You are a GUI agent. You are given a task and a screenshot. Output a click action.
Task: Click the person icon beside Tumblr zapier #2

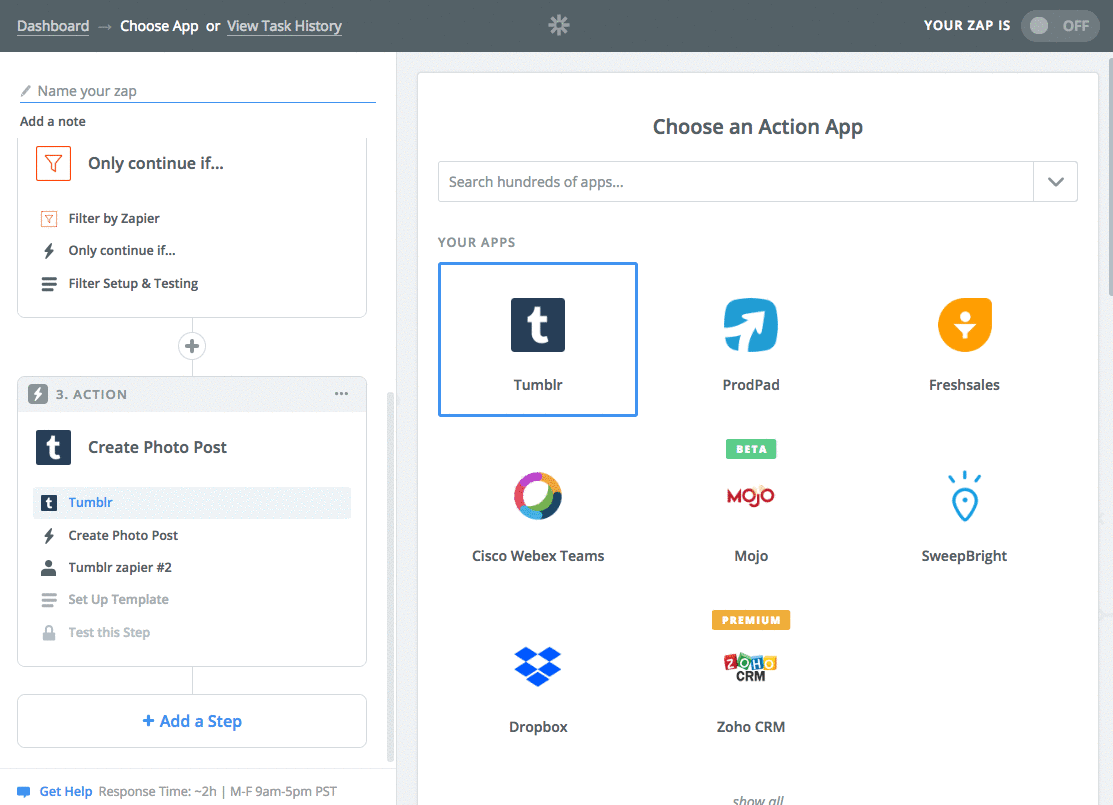pyautogui.click(x=49, y=568)
